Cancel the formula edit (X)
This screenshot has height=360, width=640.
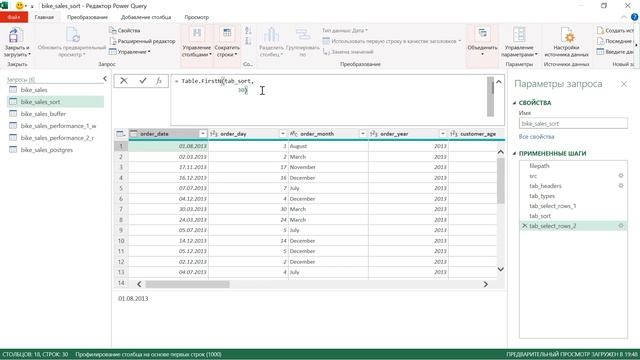click(x=124, y=81)
